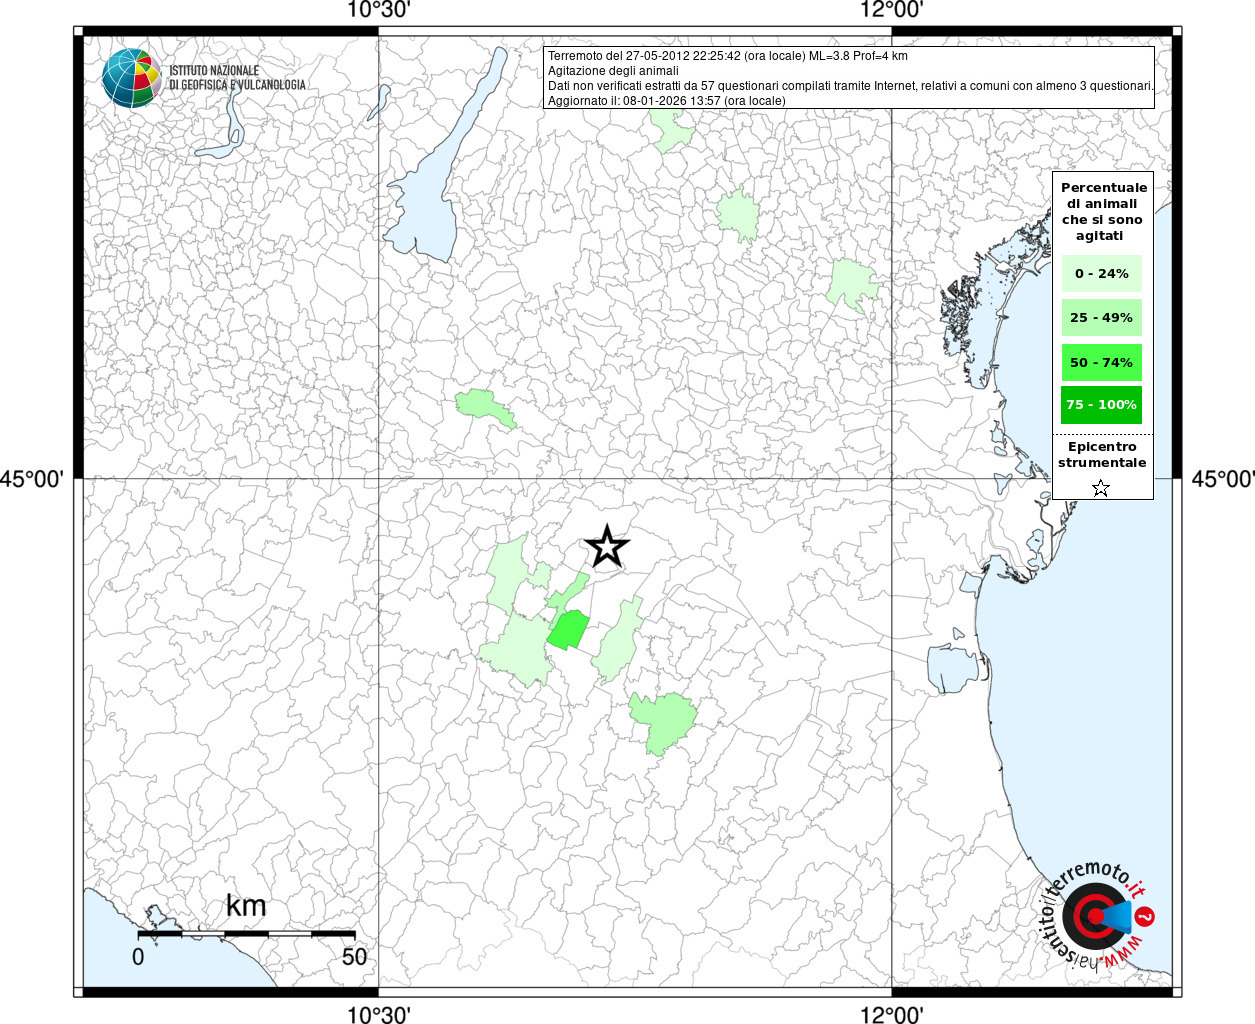Image resolution: width=1255 pixels, height=1024 pixels.
Task: Click the 10°30' top longitude label
Action: [x=379, y=10]
